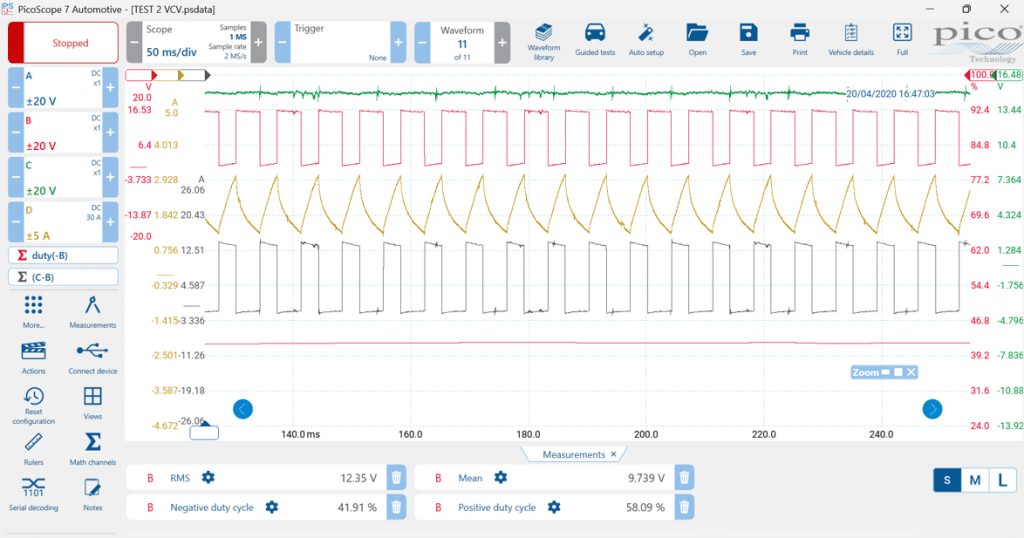Increase Channel D range
1024x538 pixels.
pyautogui.click(x=110, y=223)
